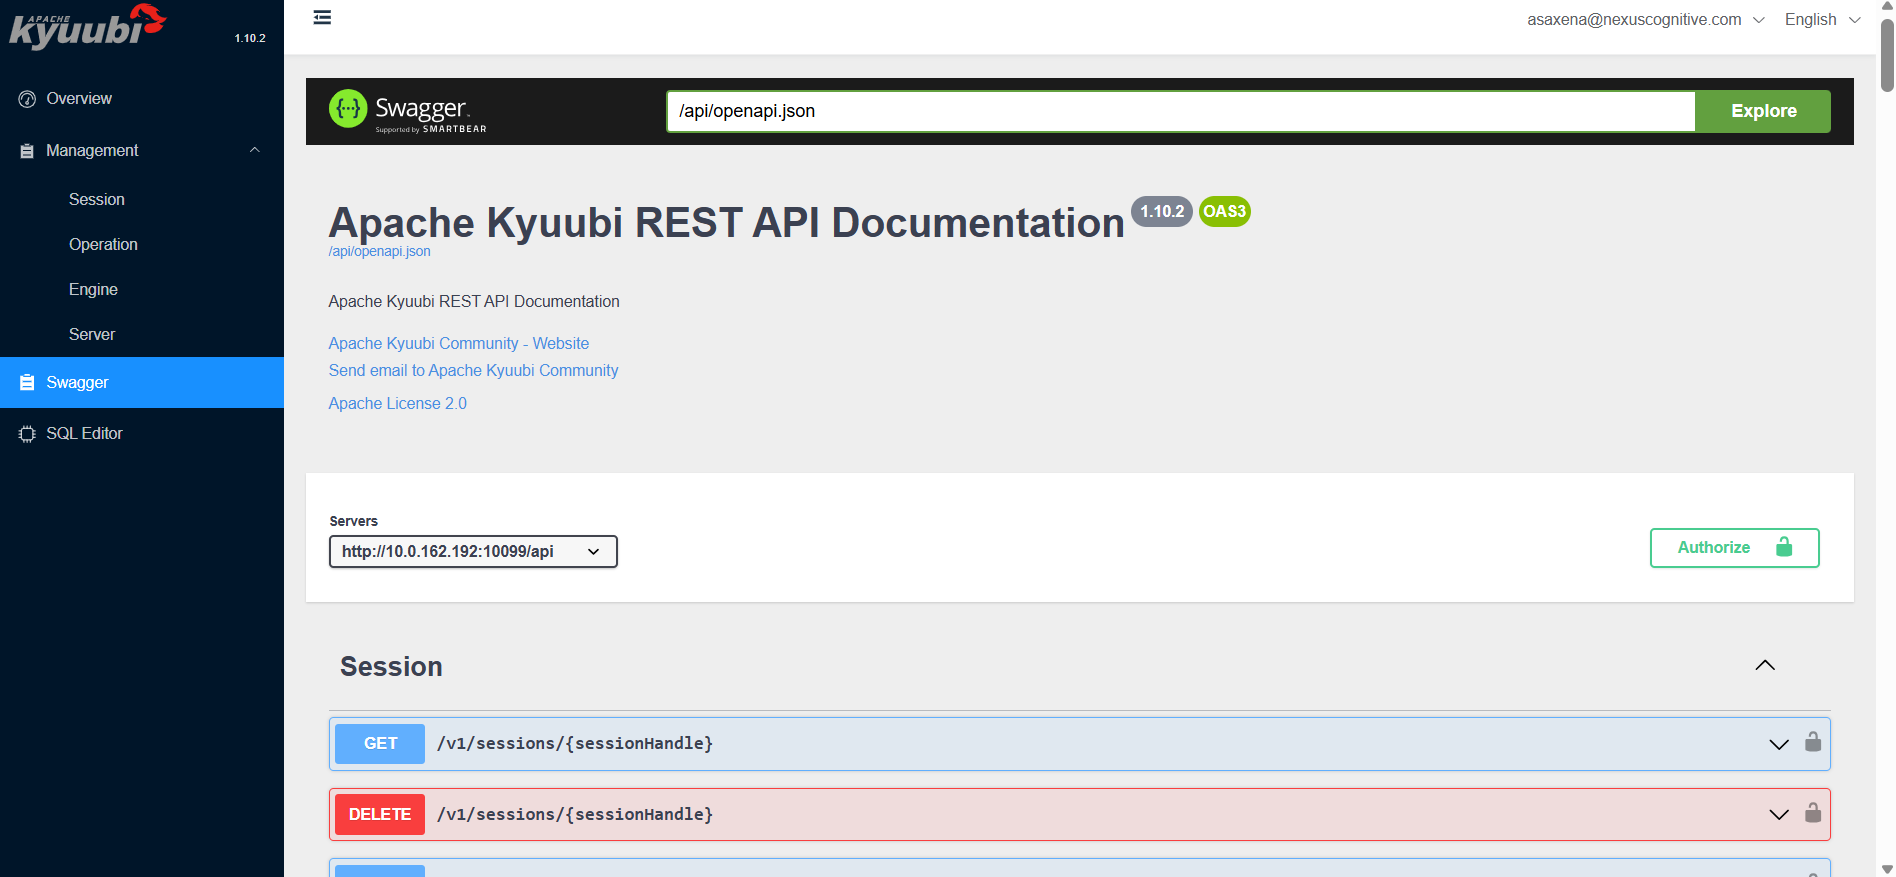Click the OAS3 badge
1896x877 pixels.
click(1225, 212)
